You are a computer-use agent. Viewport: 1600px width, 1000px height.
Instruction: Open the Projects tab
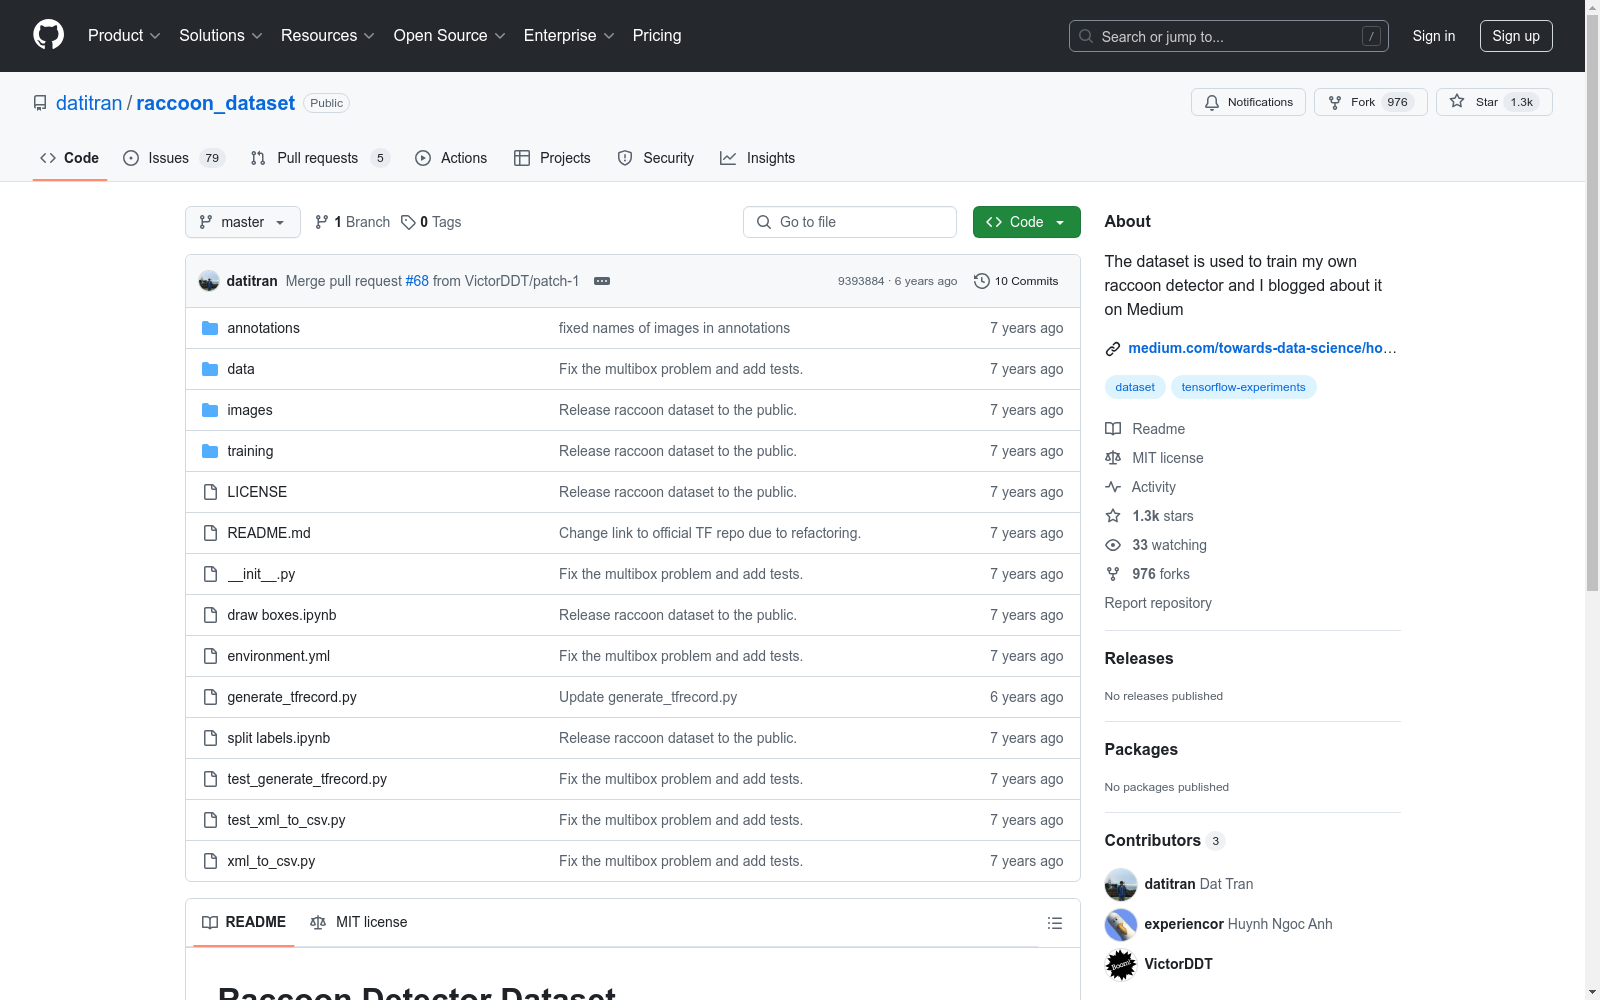(x=552, y=158)
